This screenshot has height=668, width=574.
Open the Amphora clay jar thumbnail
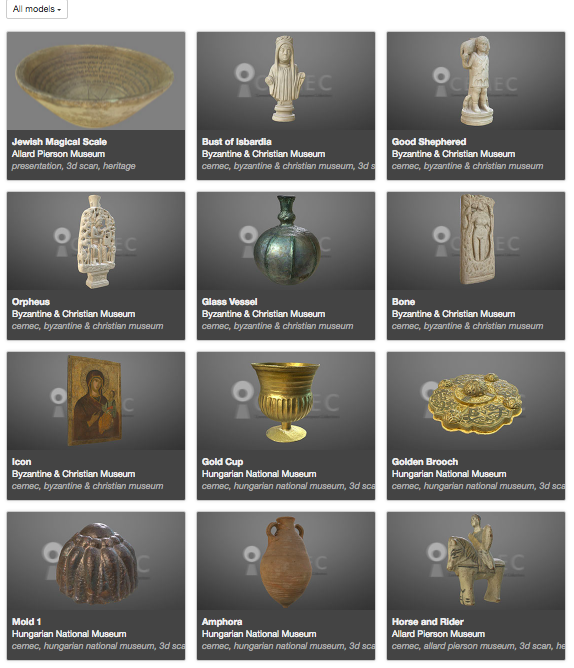(x=286, y=561)
